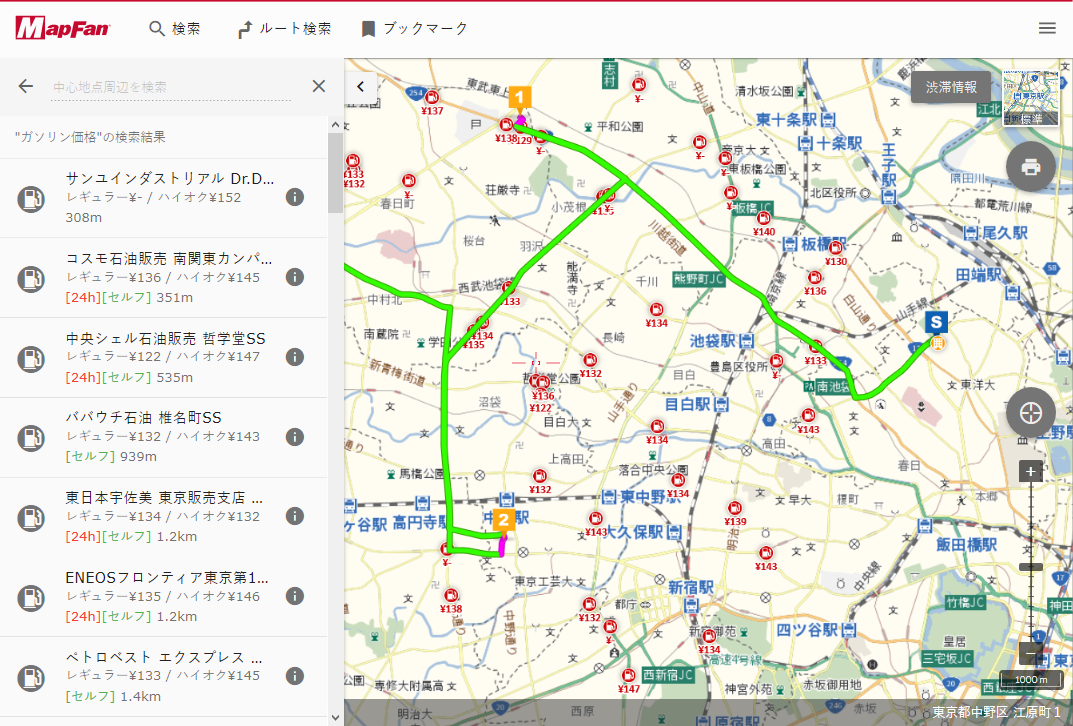
Task: Click gas pump icon beside コスモ石油販売
Action: coord(31,279)
